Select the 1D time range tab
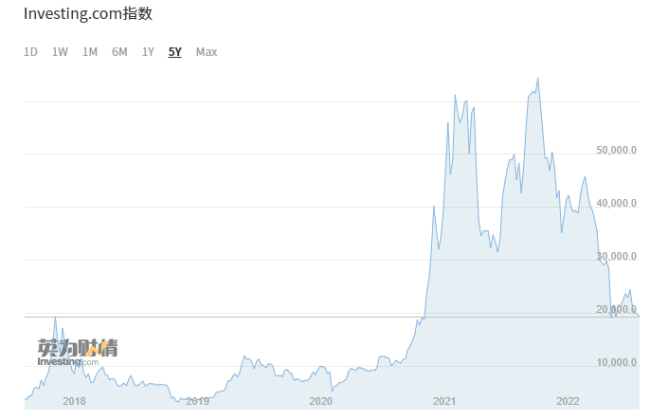Image resolution: width=650 pixels, height=419 pixels. coord(31,52)
